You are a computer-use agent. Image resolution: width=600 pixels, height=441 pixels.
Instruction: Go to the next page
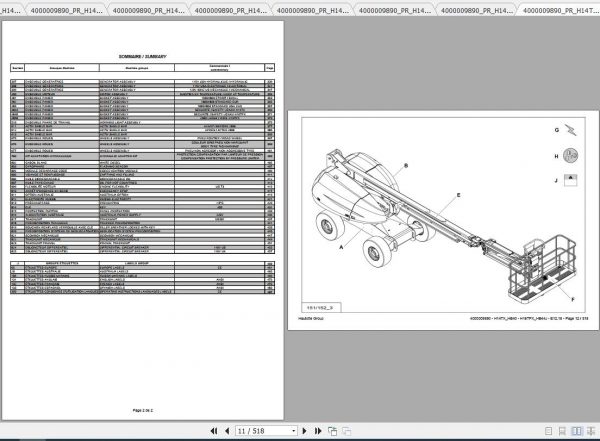click(305, 431)
